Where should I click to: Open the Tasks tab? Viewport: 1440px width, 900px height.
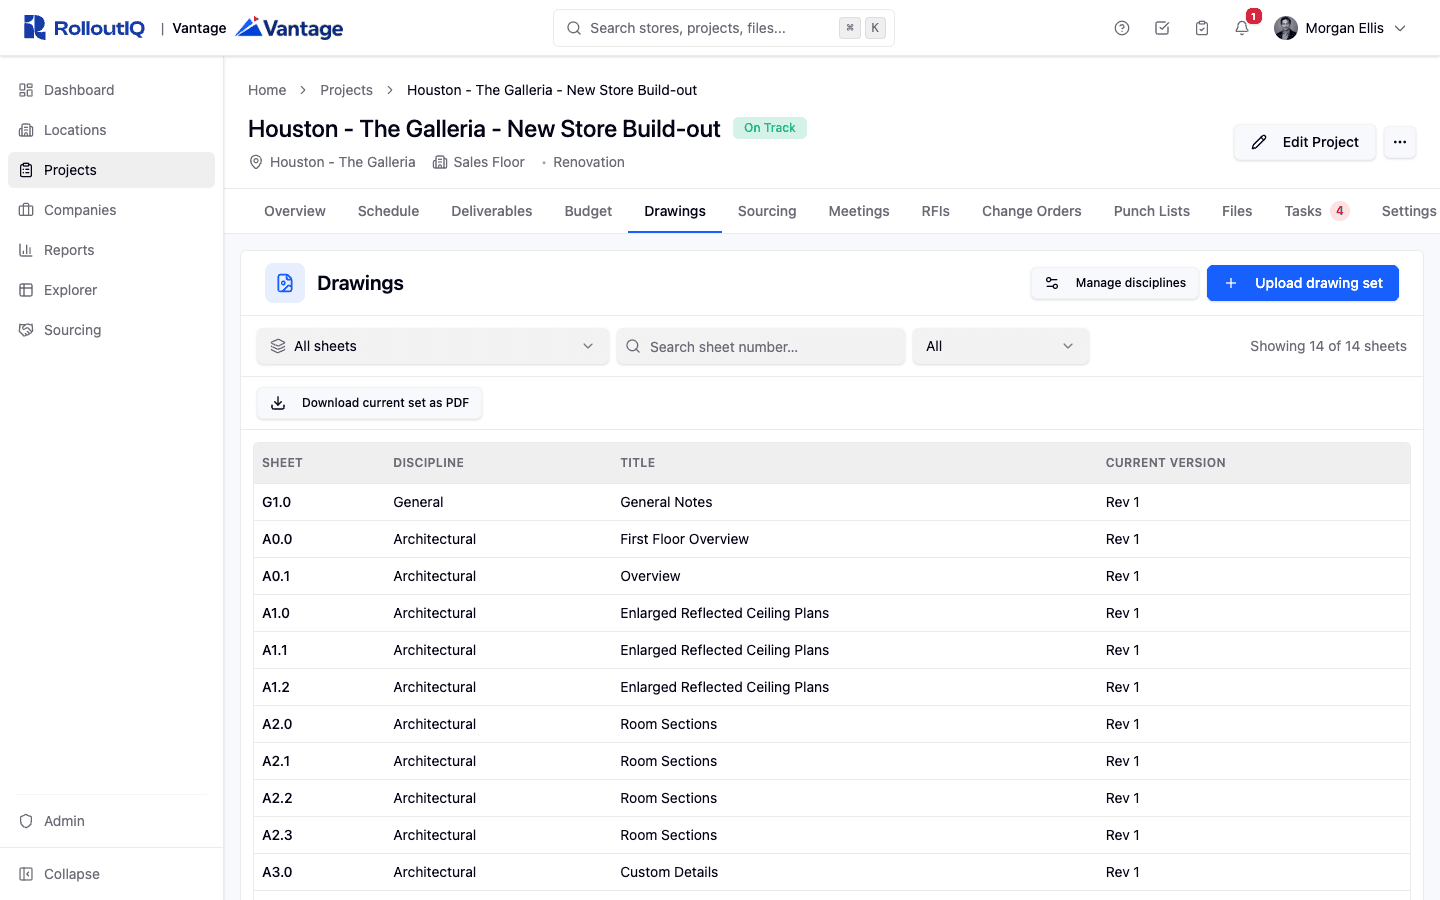pos(1317,211)
